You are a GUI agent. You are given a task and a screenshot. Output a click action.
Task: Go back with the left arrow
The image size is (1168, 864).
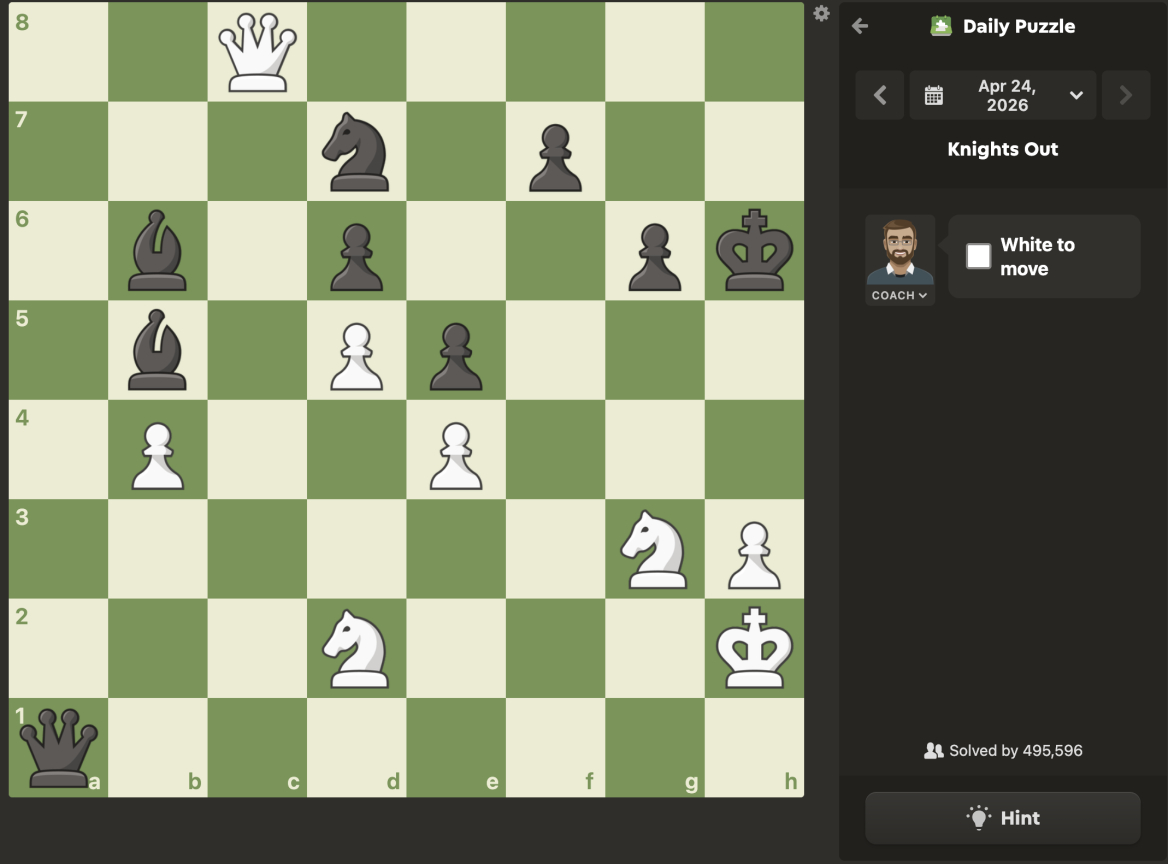(x=860, y=26)
